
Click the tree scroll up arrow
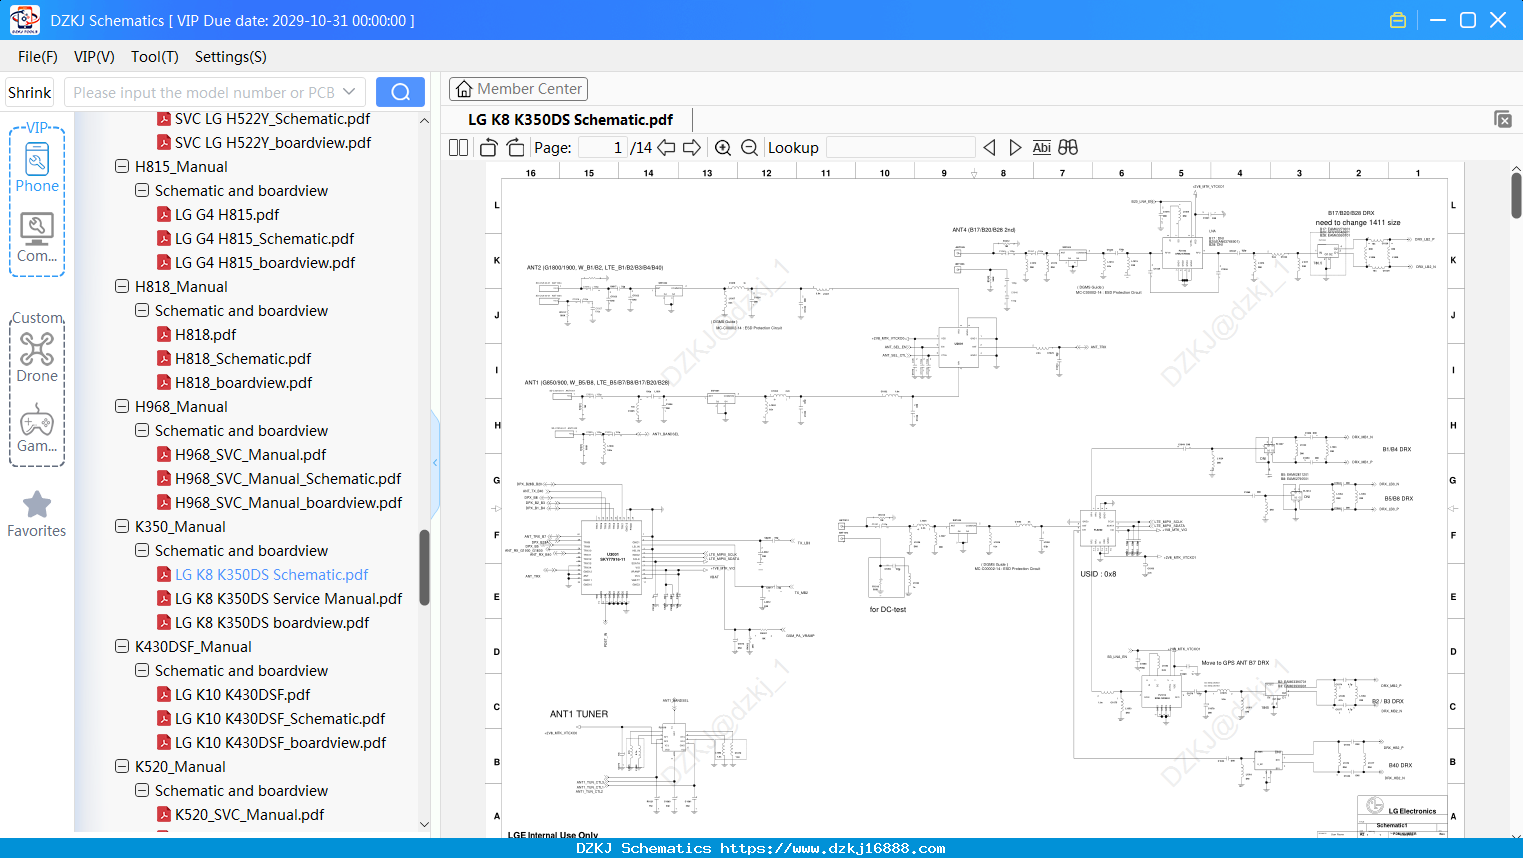[x=424, y=120]
